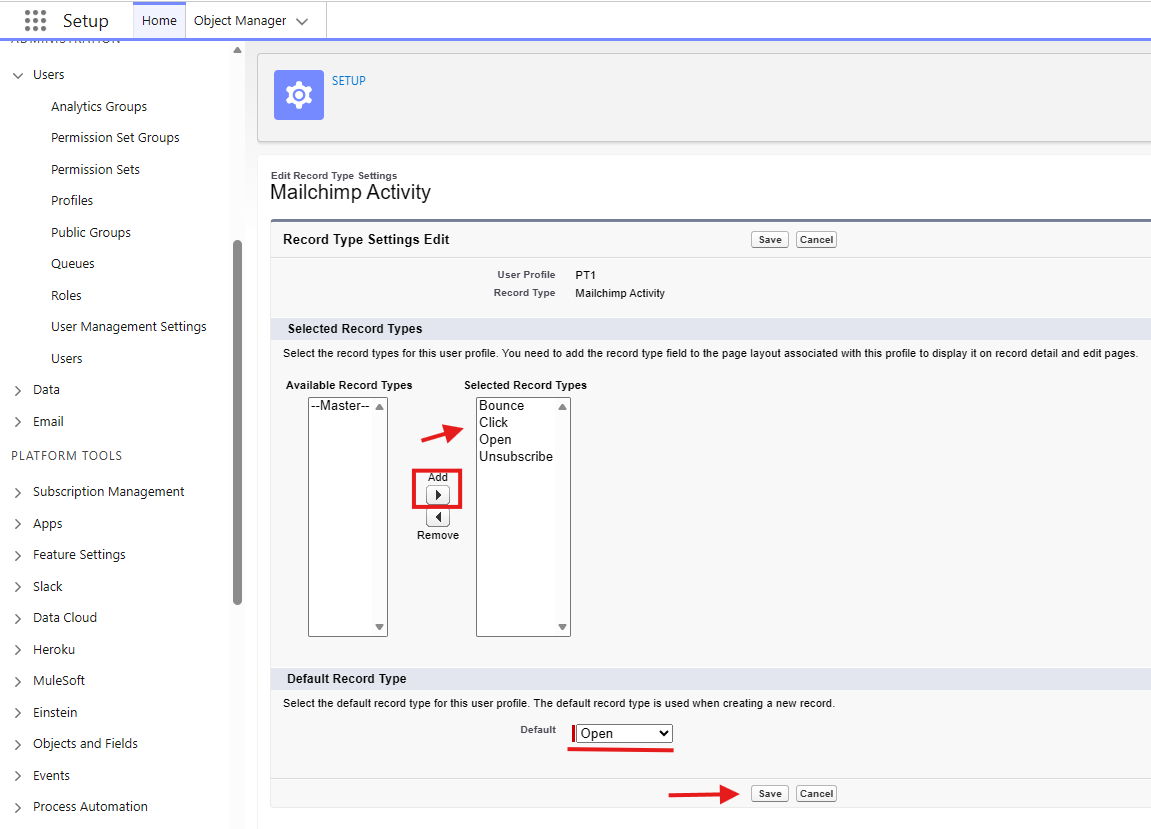Expand the Events section

coord(18,777)
